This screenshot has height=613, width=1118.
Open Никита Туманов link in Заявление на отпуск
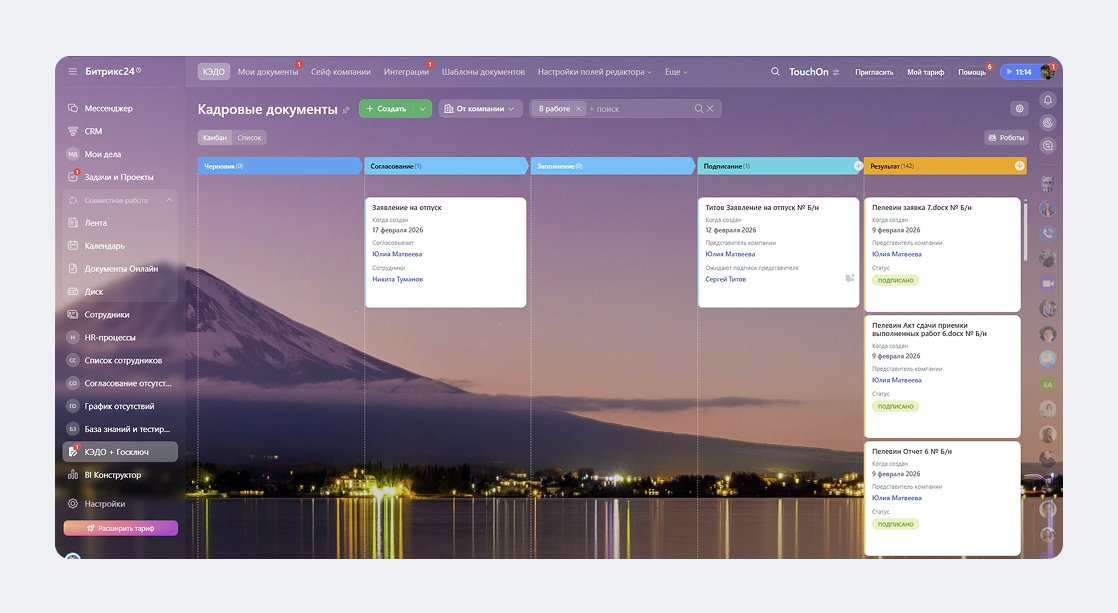coord(397,279)
